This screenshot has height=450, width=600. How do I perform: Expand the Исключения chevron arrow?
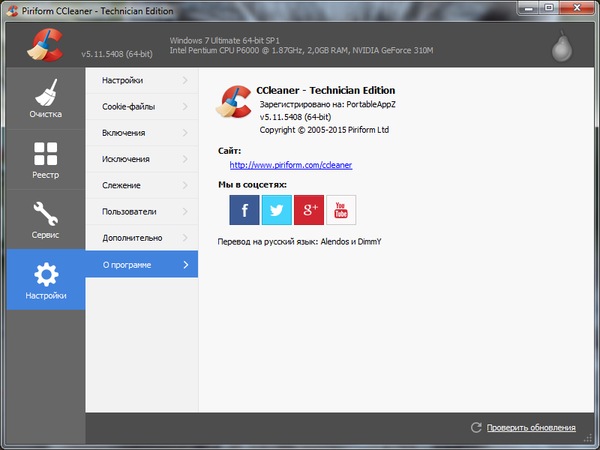pyautogui.click(x=185, y=159)
